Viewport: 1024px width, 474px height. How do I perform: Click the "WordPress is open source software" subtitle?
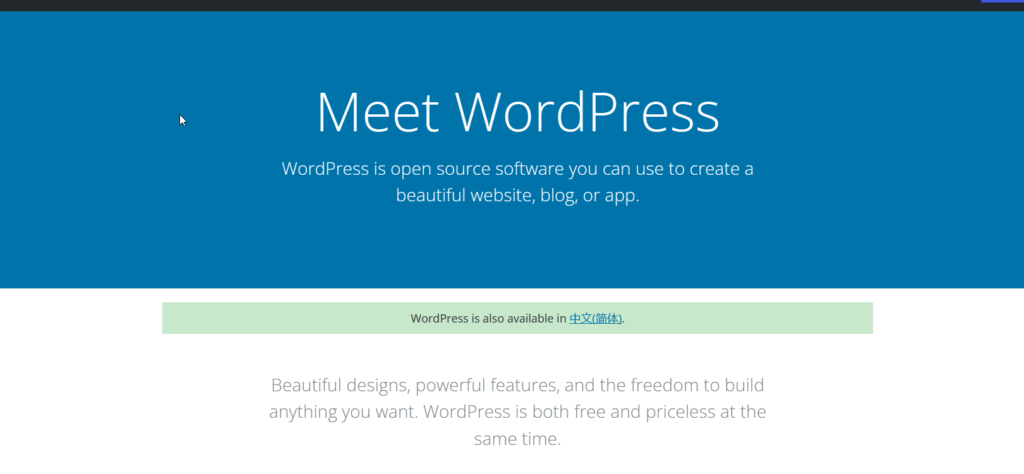point(517,182)
